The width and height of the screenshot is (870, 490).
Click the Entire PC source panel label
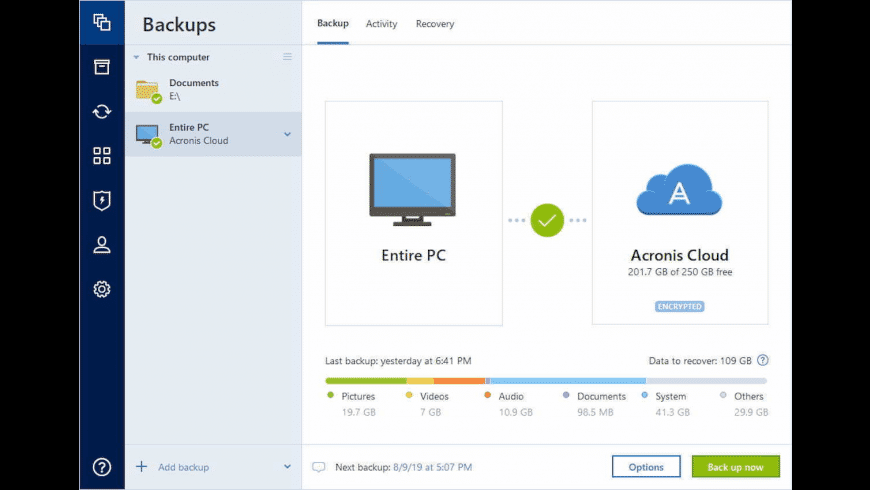point(413,255)
